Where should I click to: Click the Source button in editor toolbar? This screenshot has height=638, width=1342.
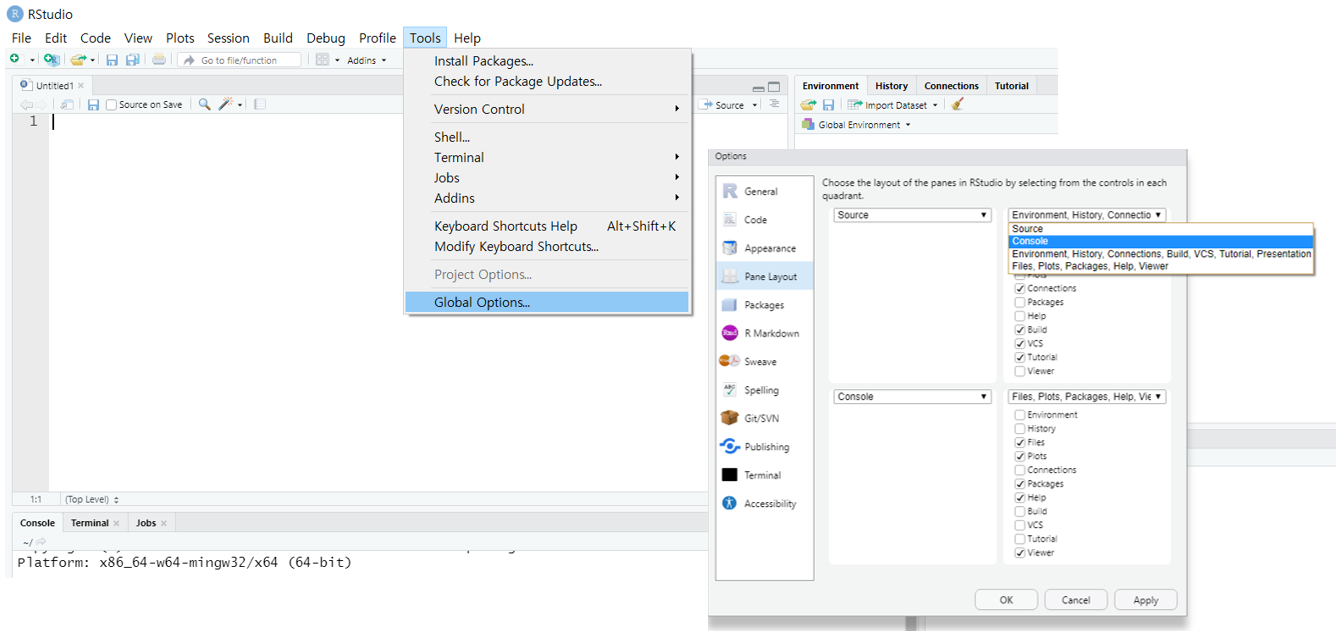[724, 105]
